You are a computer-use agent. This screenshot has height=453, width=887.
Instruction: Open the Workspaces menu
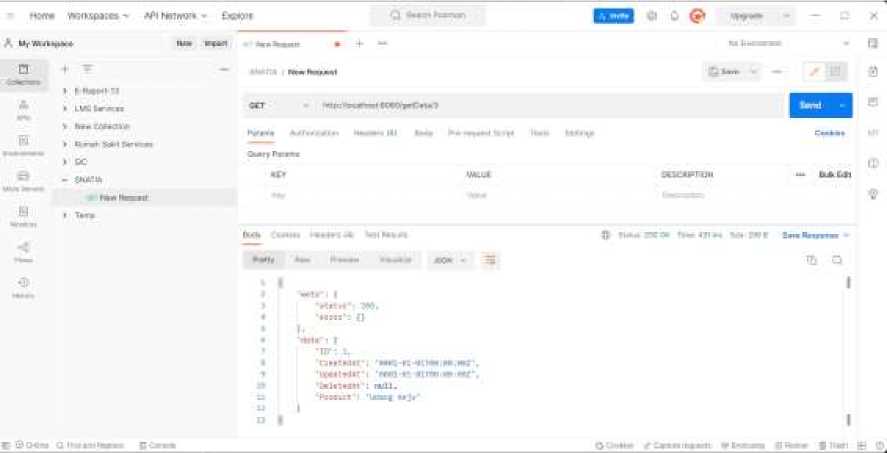pyautogui.click(x=97, y=16)
